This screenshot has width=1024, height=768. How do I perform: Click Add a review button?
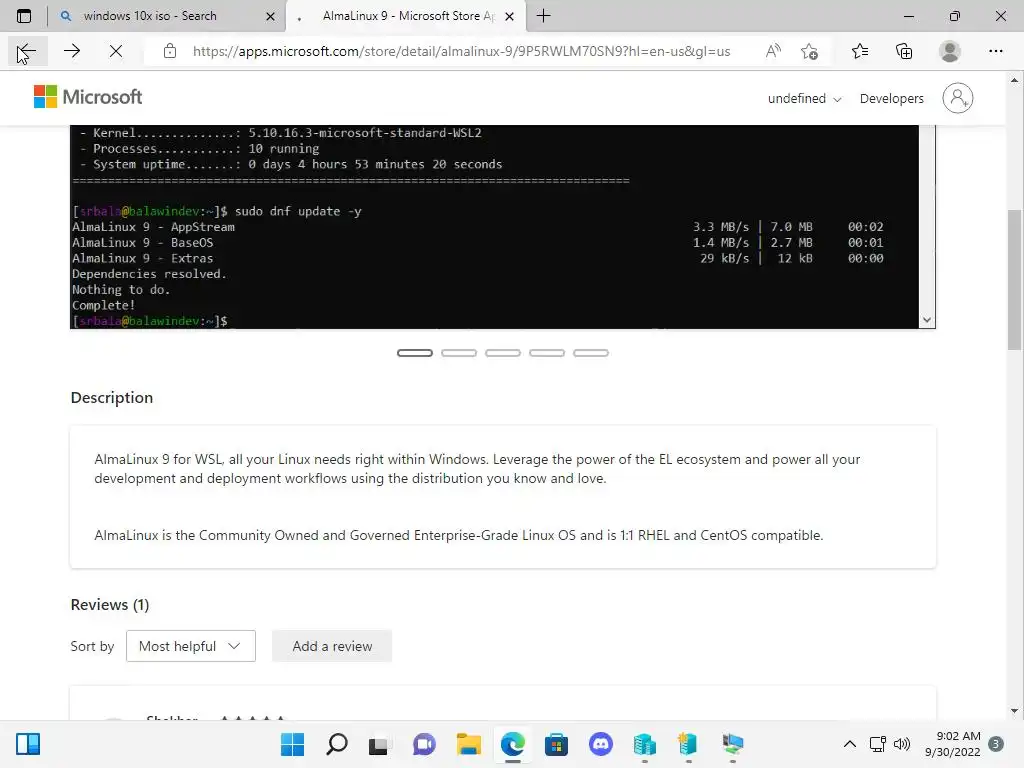(x=332, y=646)
